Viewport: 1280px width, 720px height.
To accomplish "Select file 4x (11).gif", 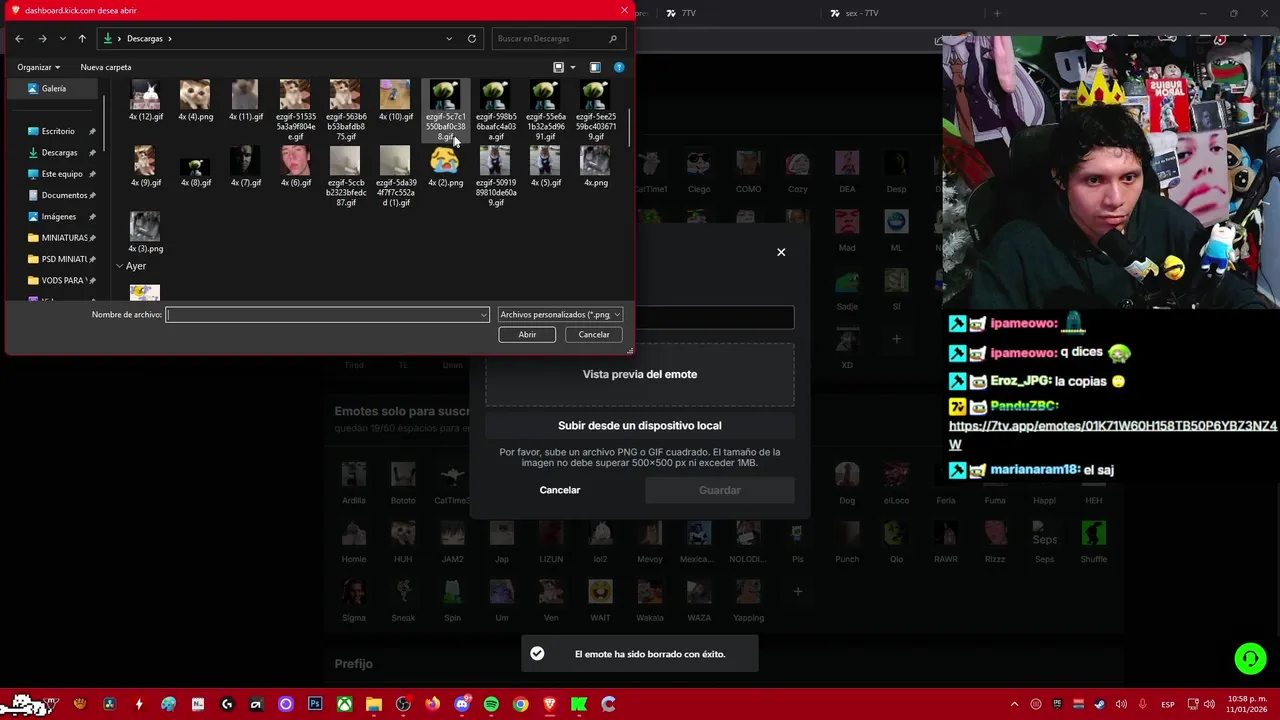I will [245, 101].
